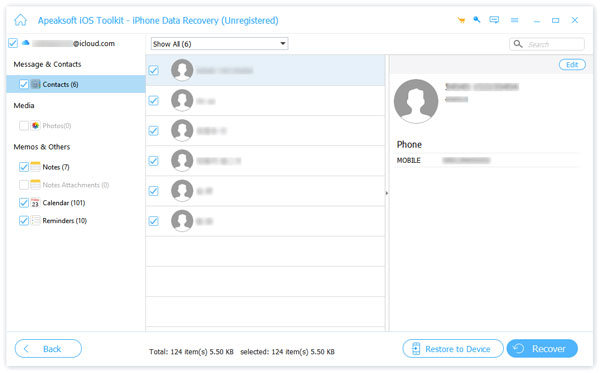This screenshot has height=373, width=600.
Task: Click the iCloud cloud icon
Action: click(x=26, y=43)
